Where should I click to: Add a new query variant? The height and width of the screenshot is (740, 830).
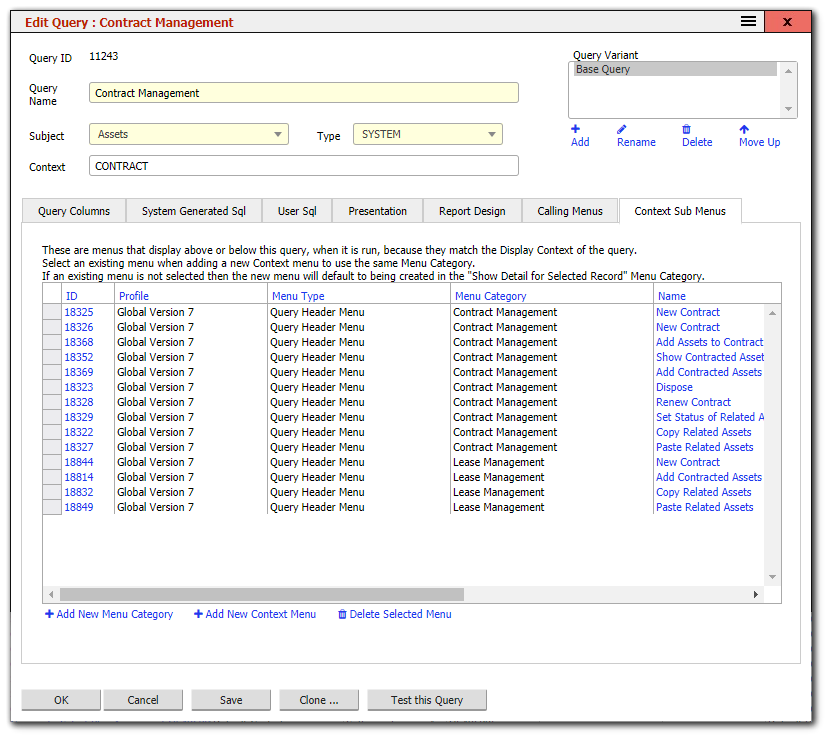[580, 135]
